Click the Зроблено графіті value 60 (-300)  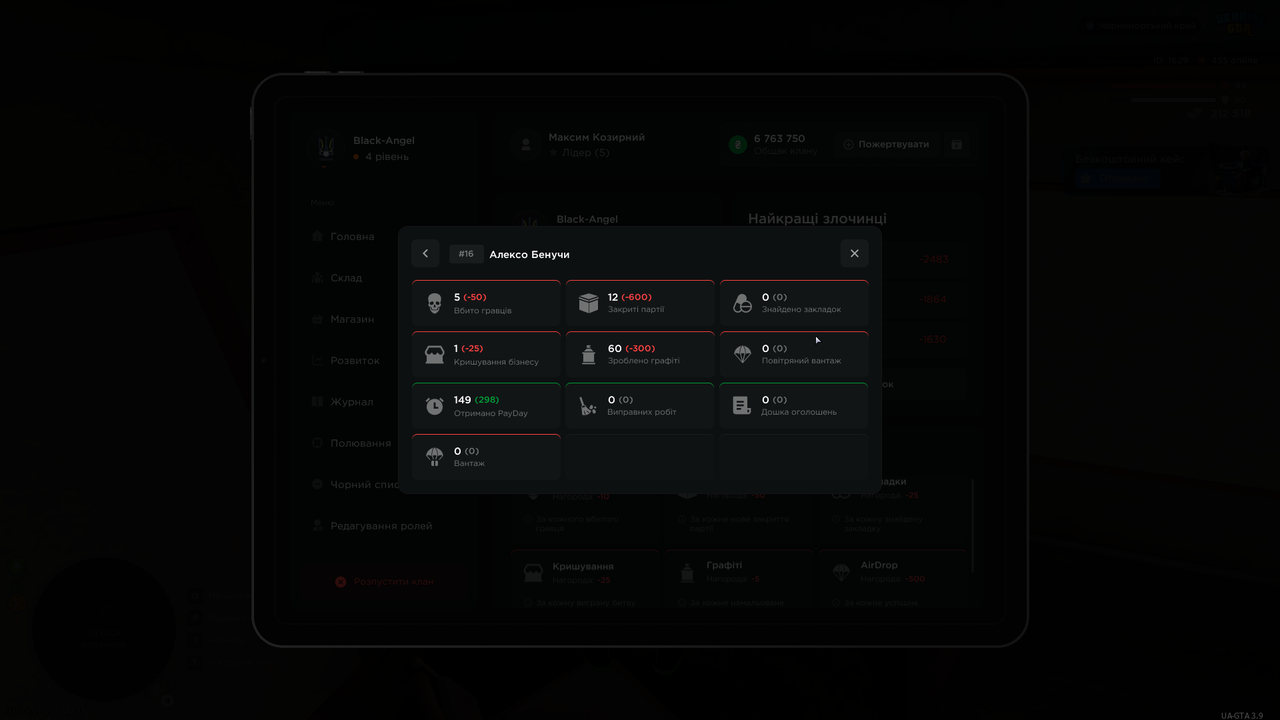(x=631, y=348)
